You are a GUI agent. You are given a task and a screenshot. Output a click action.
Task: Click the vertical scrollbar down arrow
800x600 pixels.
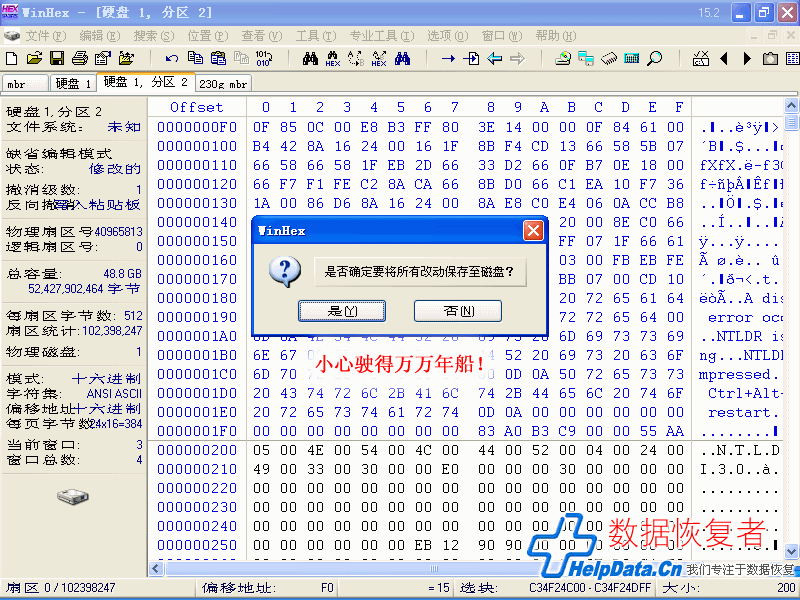[791, 551]
